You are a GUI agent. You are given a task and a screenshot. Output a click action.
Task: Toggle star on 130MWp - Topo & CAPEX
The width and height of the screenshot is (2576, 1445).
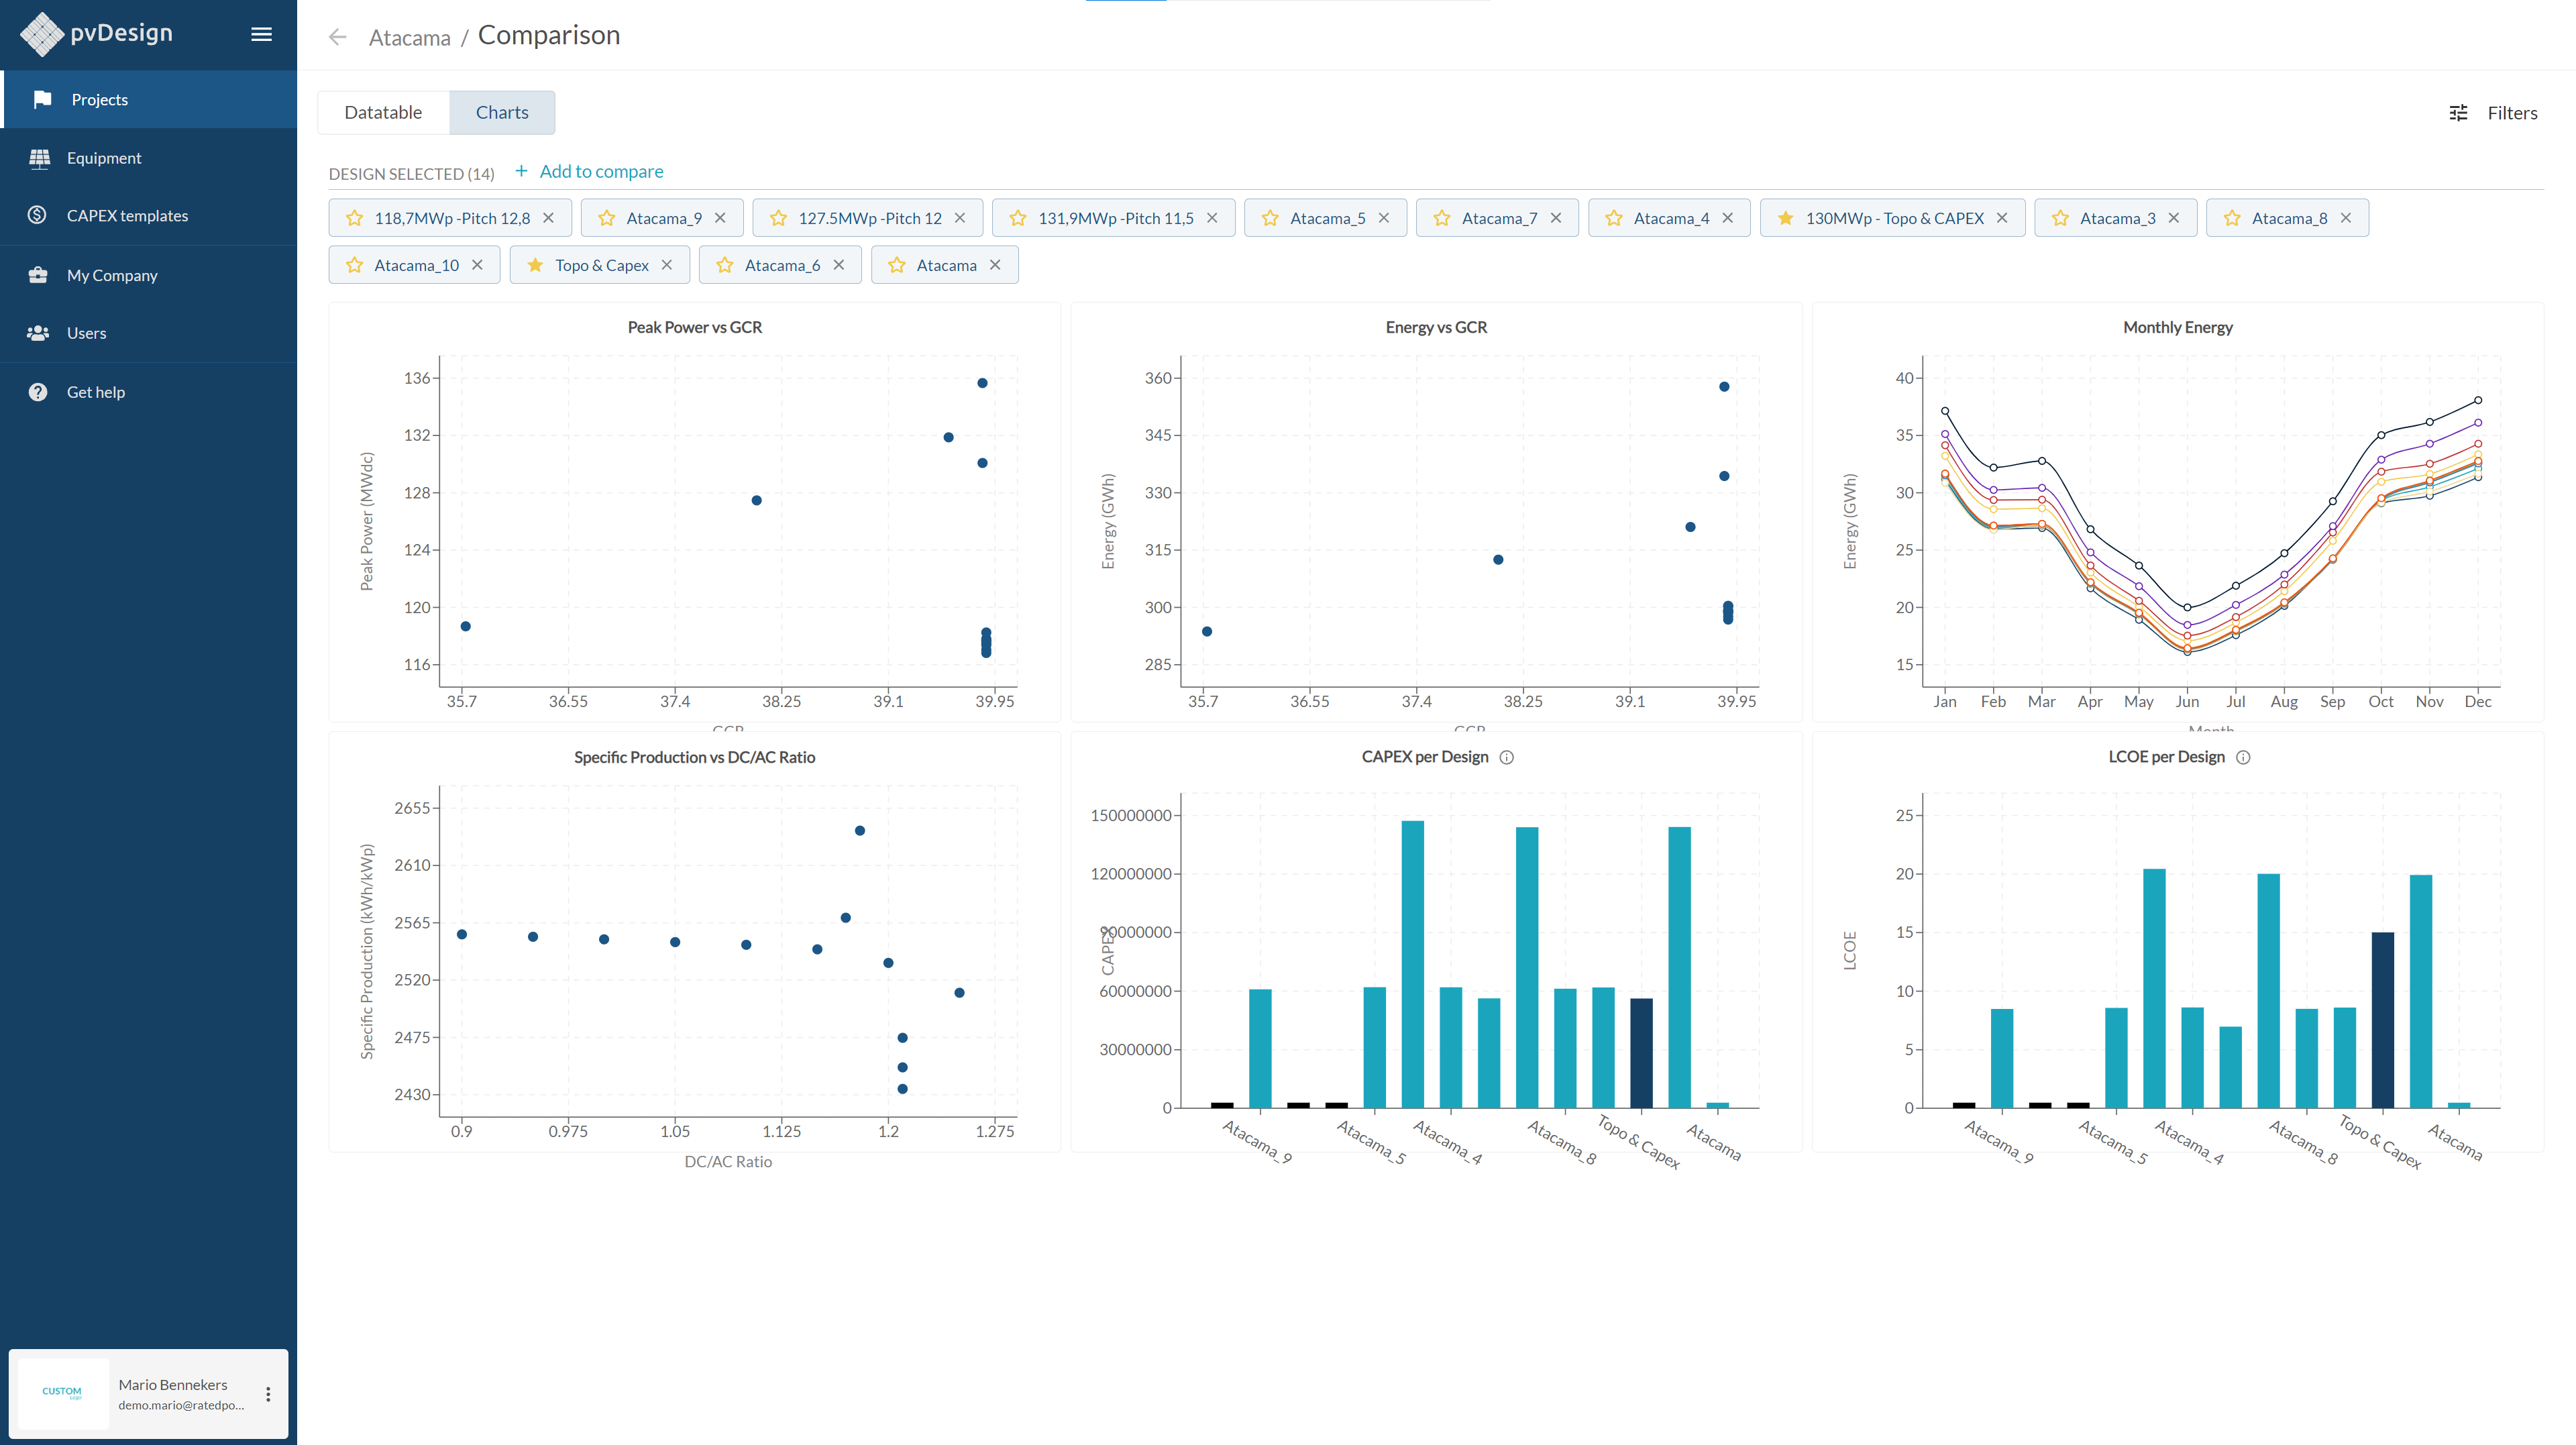click(1785, 218)
